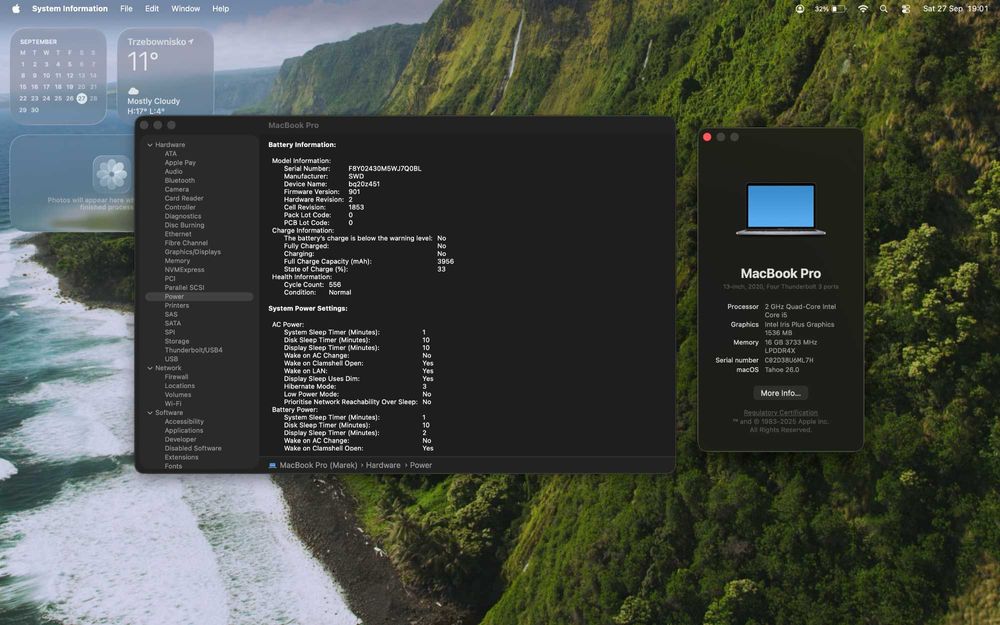Select Fibre Channel in the sidebar

click(x=186, y=243)
